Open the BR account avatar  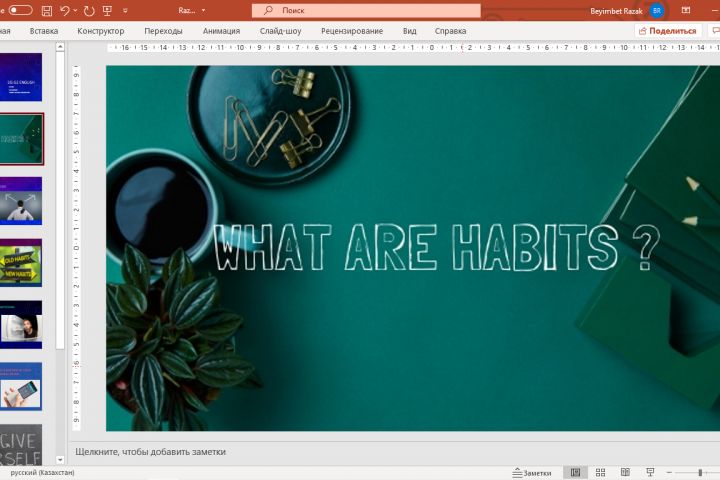click(657, 11)
